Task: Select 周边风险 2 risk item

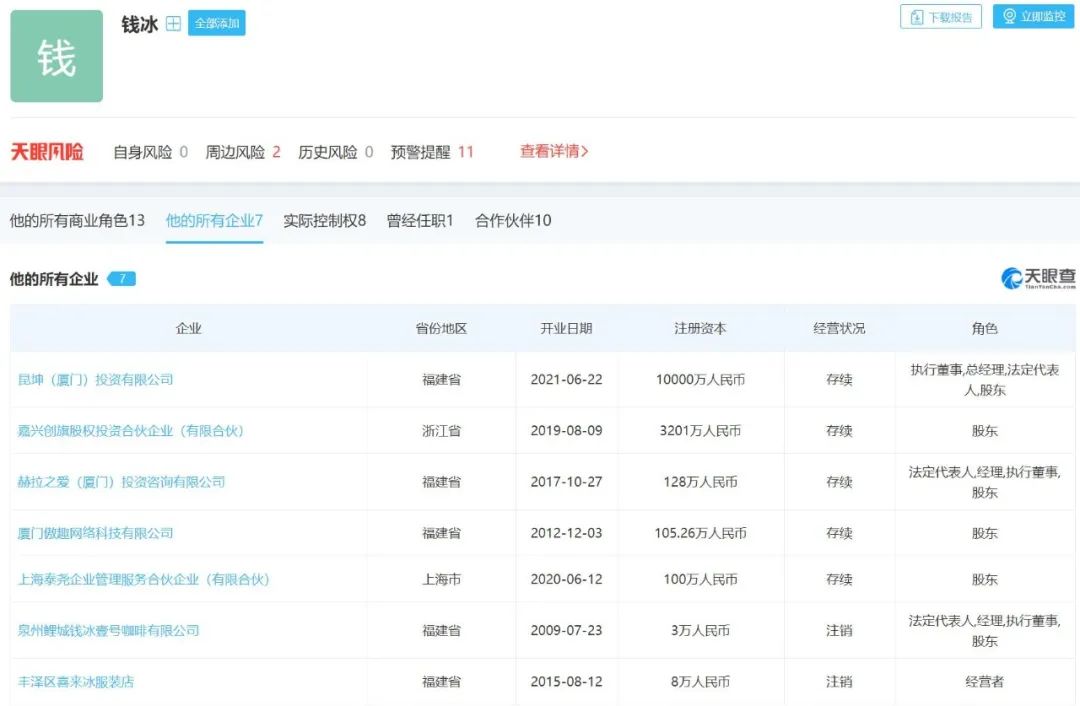Action: [x=243, y=152]
